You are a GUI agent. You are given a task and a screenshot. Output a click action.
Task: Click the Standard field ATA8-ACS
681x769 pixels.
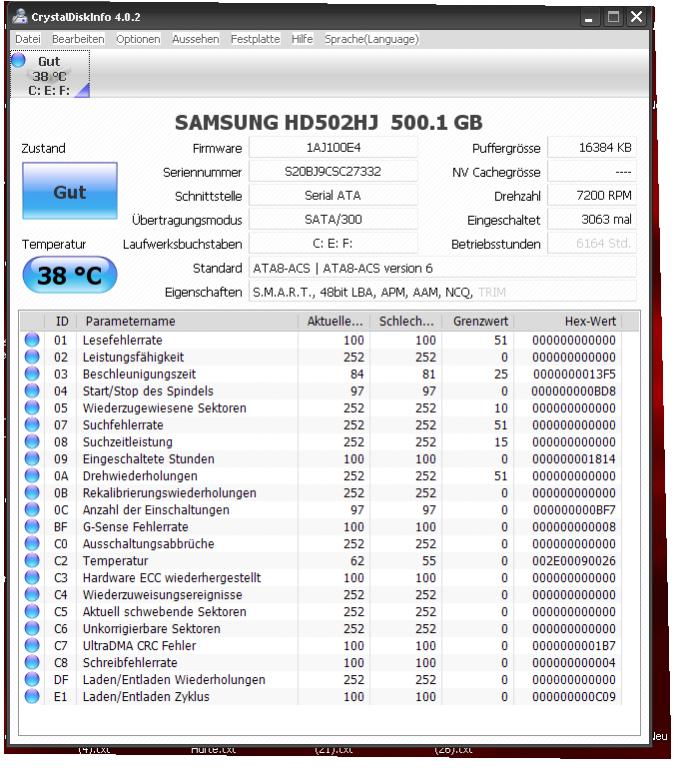pyautogui.click(x=443, y=268)
